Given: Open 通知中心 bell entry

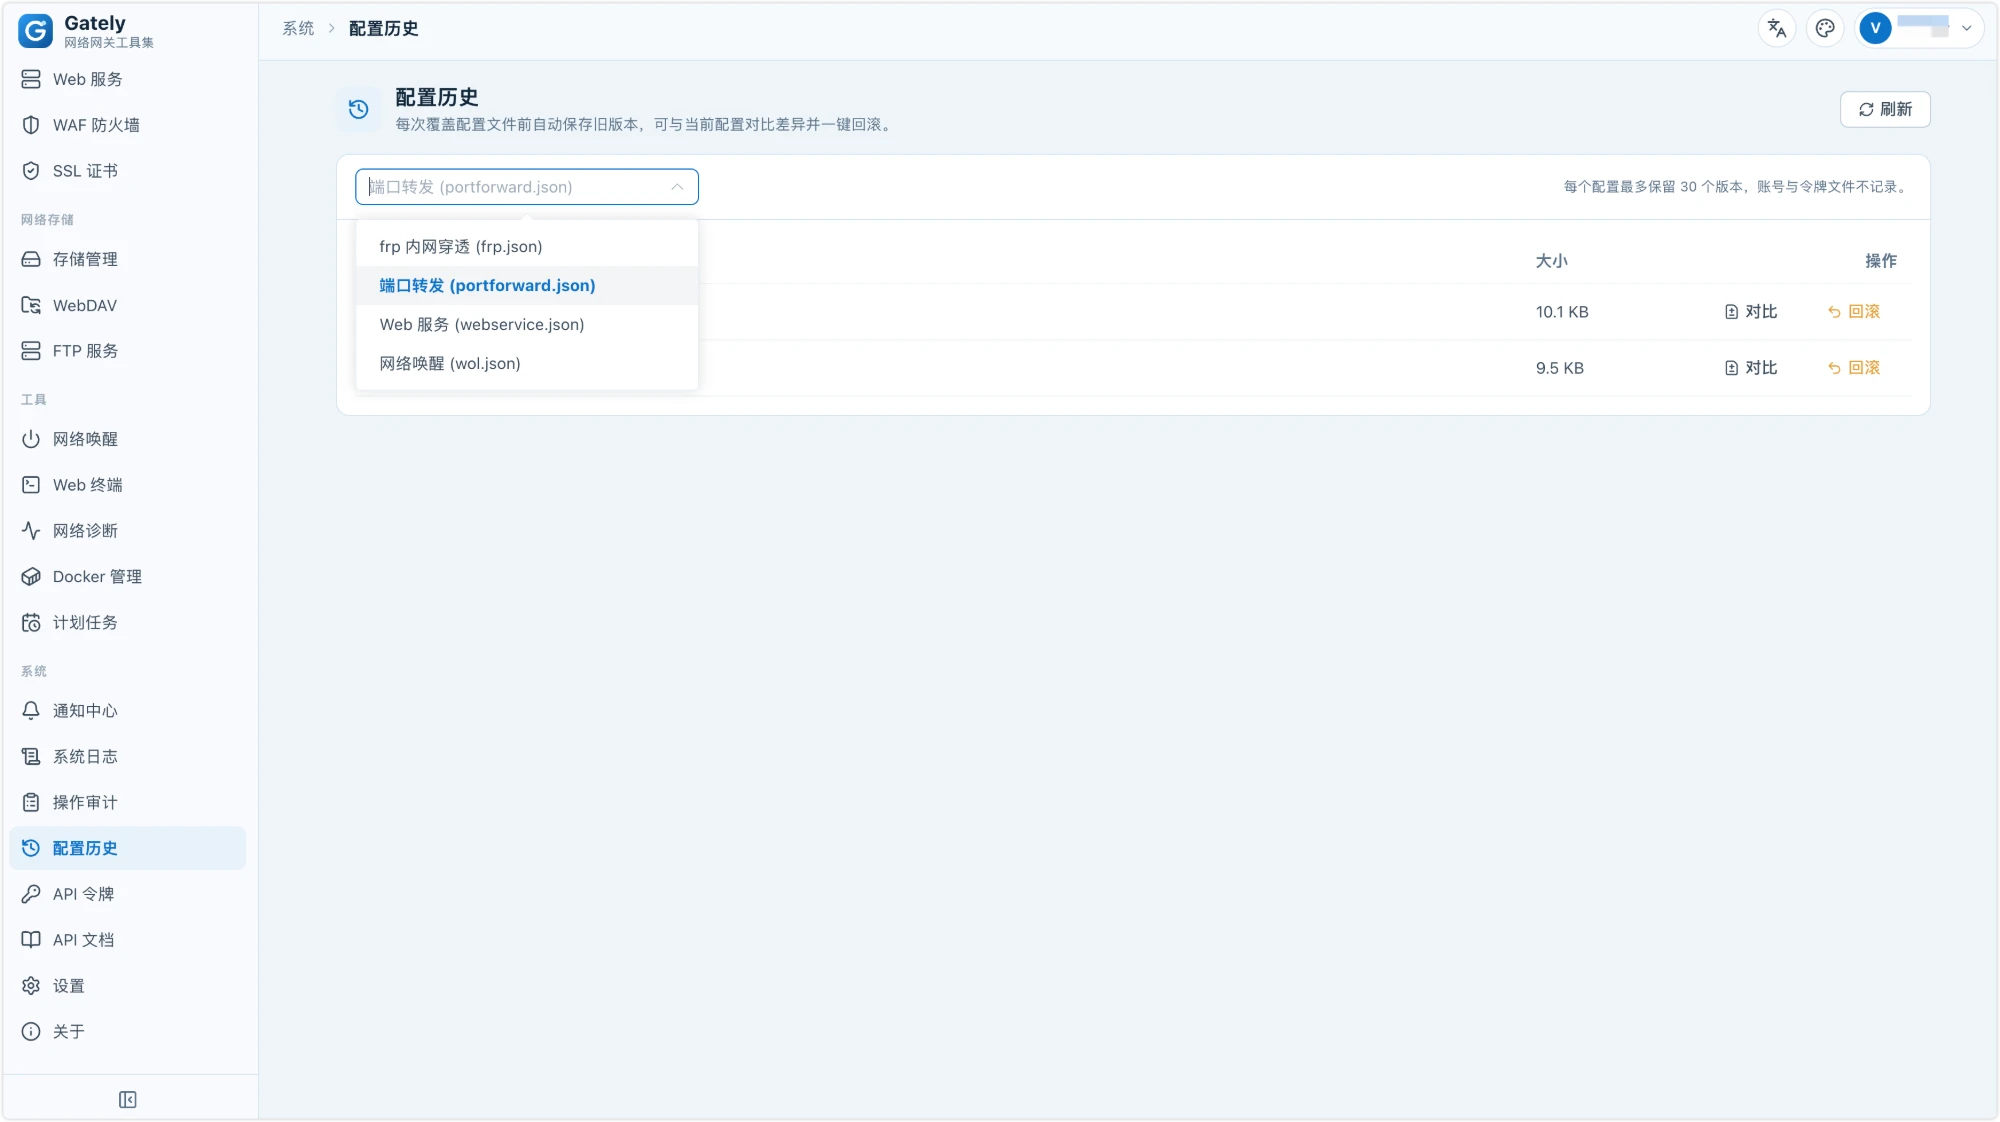Looking at the screenshot, I should click(x=127, y=711).
